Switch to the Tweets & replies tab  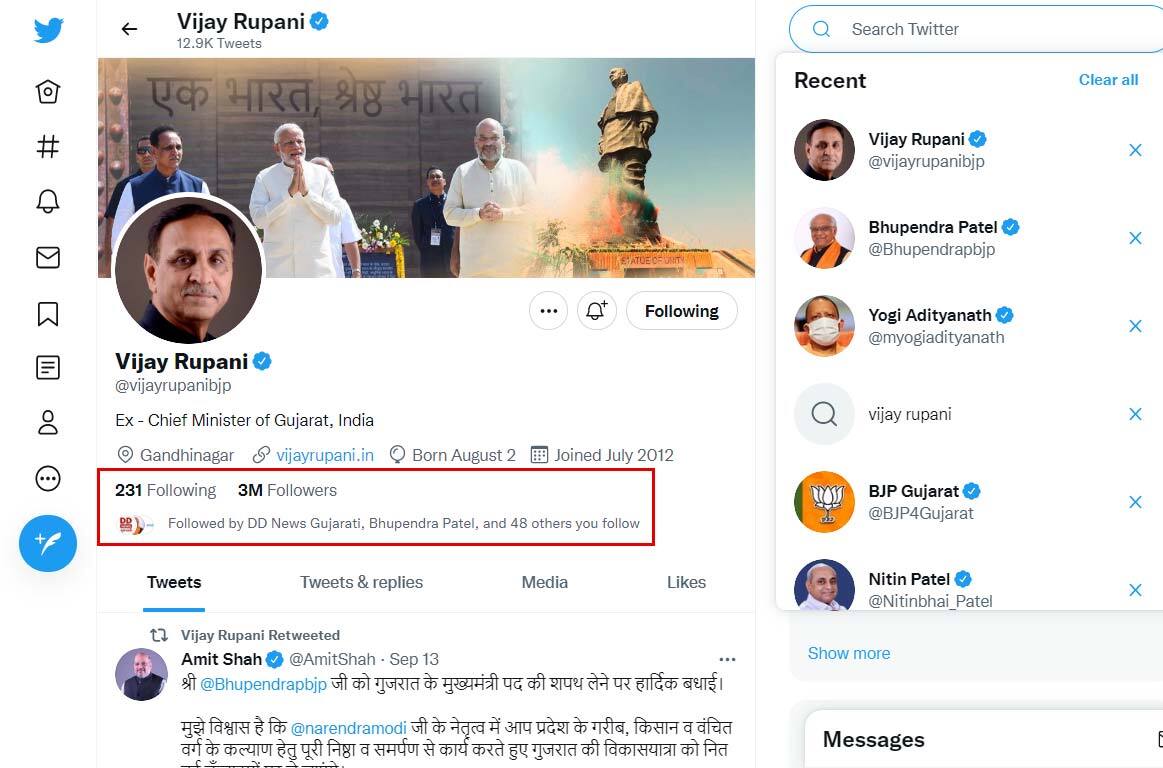click(361, 582)
